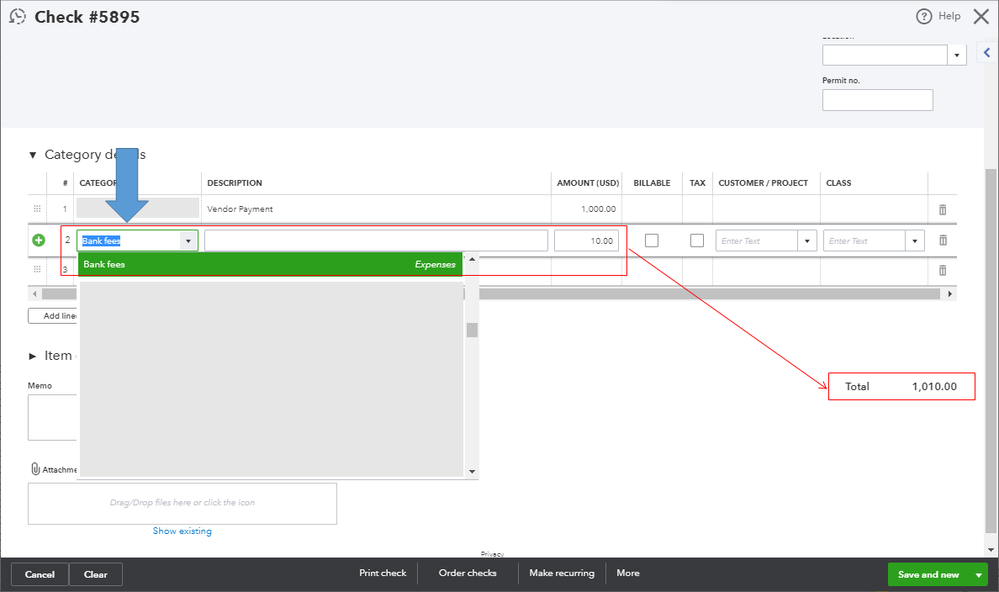
Task: Click the CUSTOMER / PROJECT column header
Action: click(763, 183)
